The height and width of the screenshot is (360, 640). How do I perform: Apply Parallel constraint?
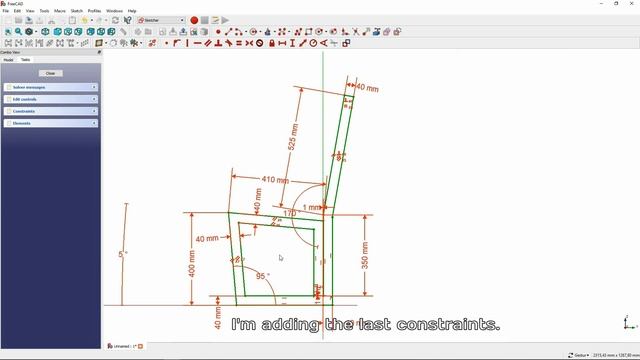pyautogui.click(x=208, y=43)
